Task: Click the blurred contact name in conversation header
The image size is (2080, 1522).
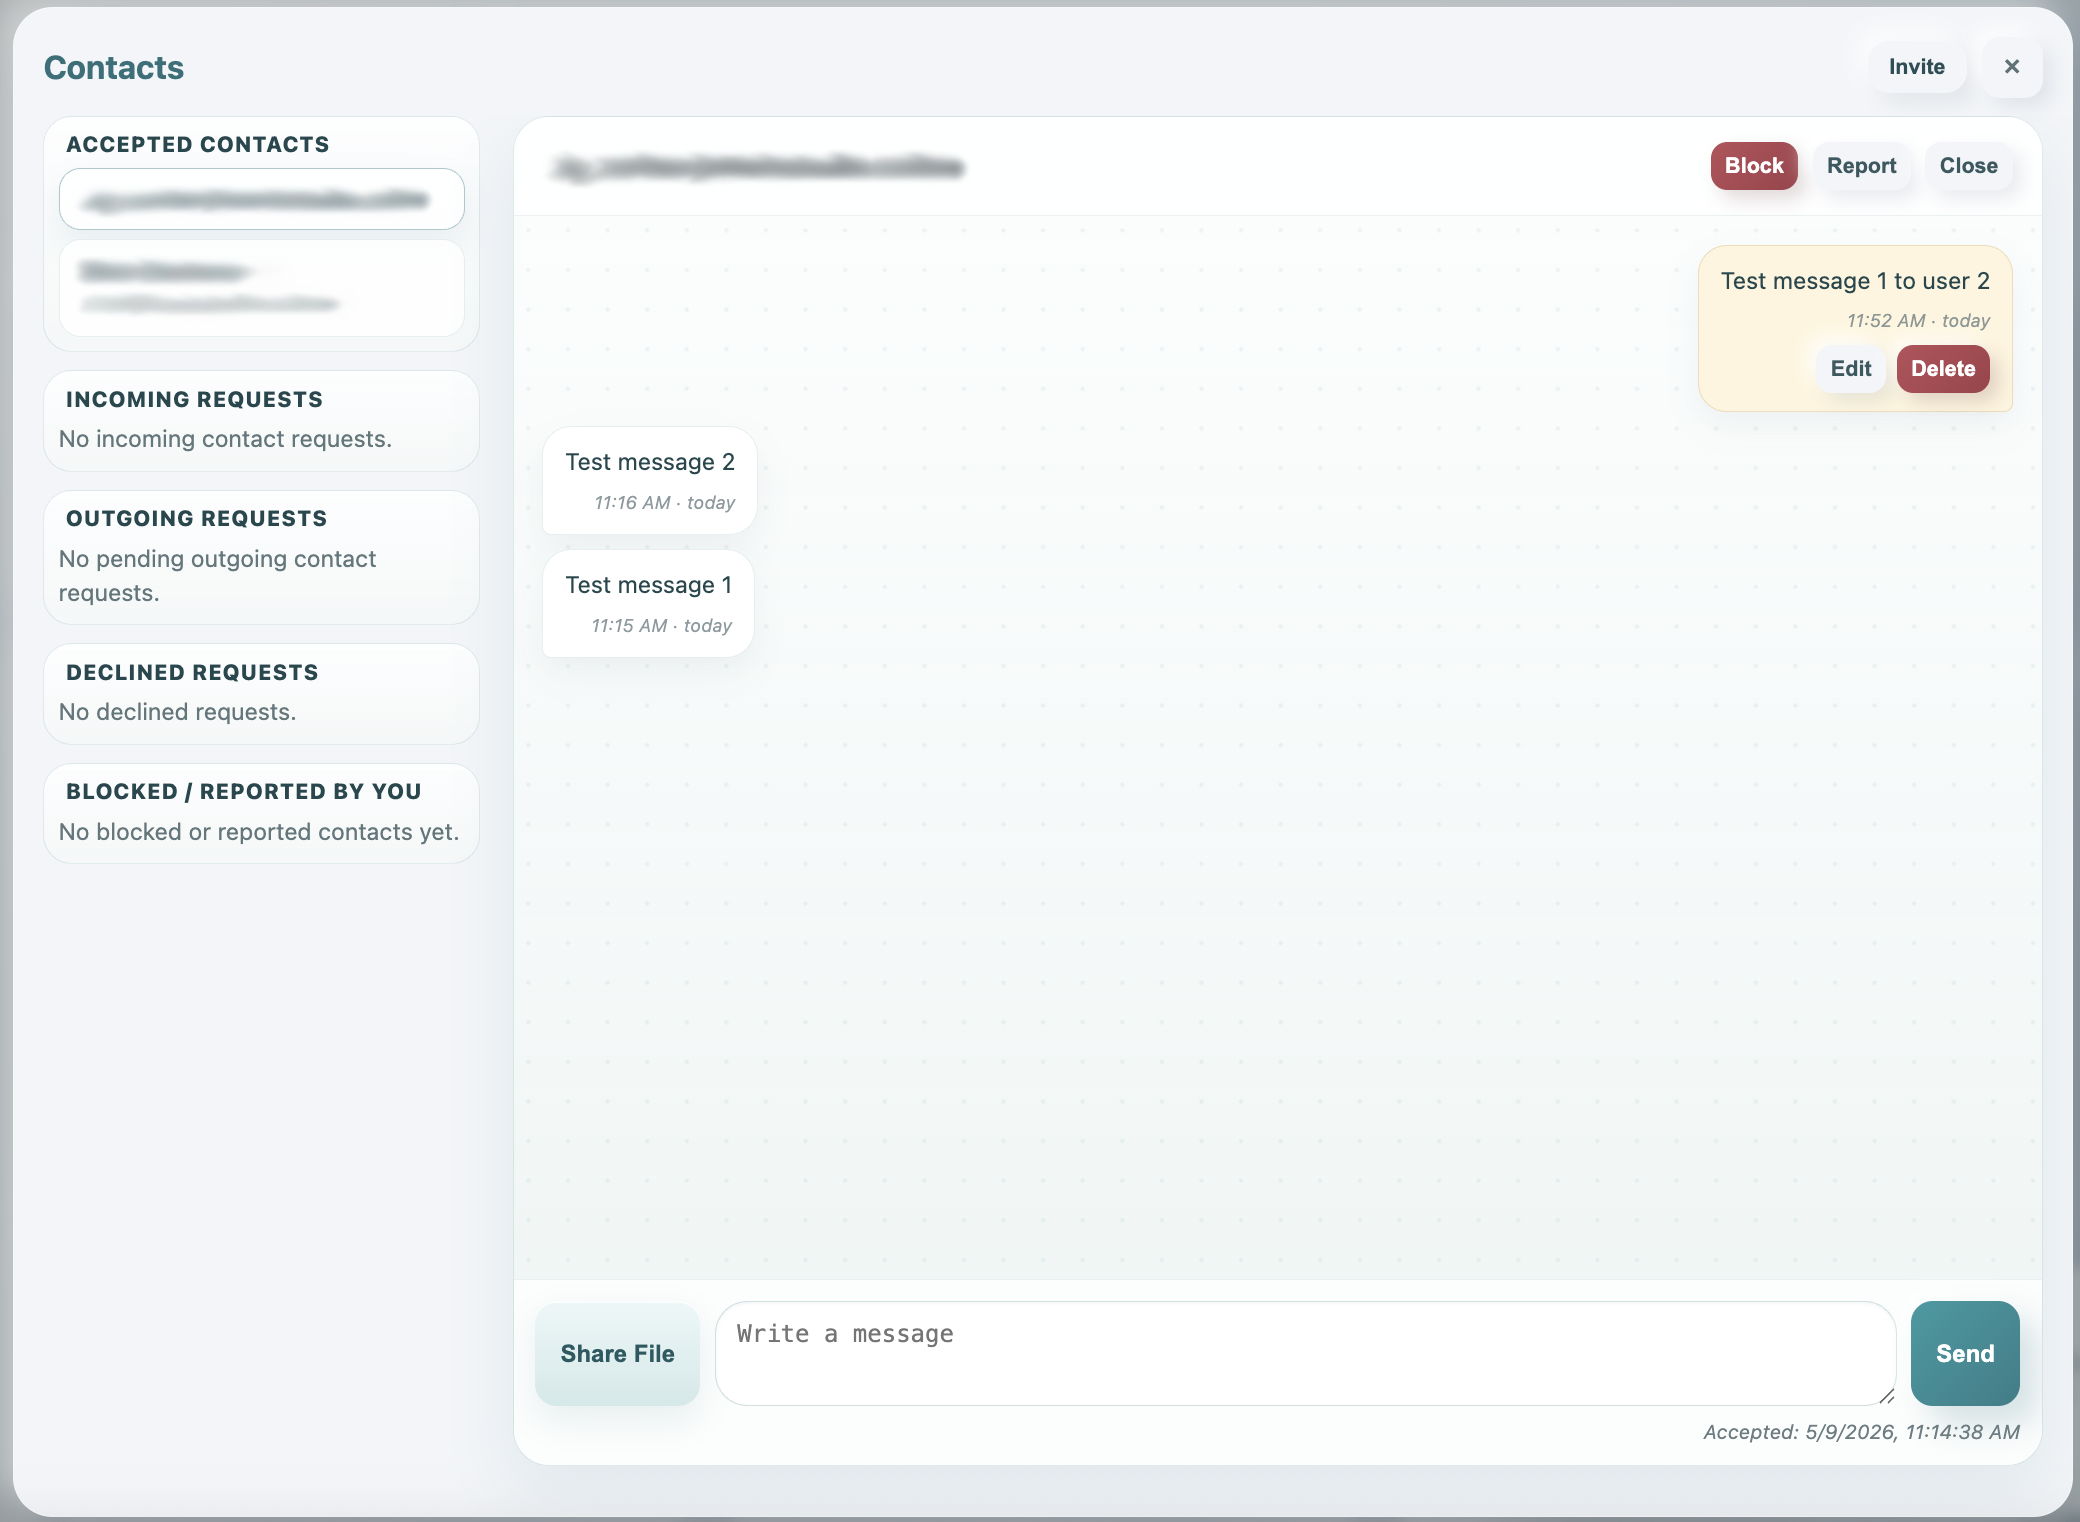Action: click(759, 167)
